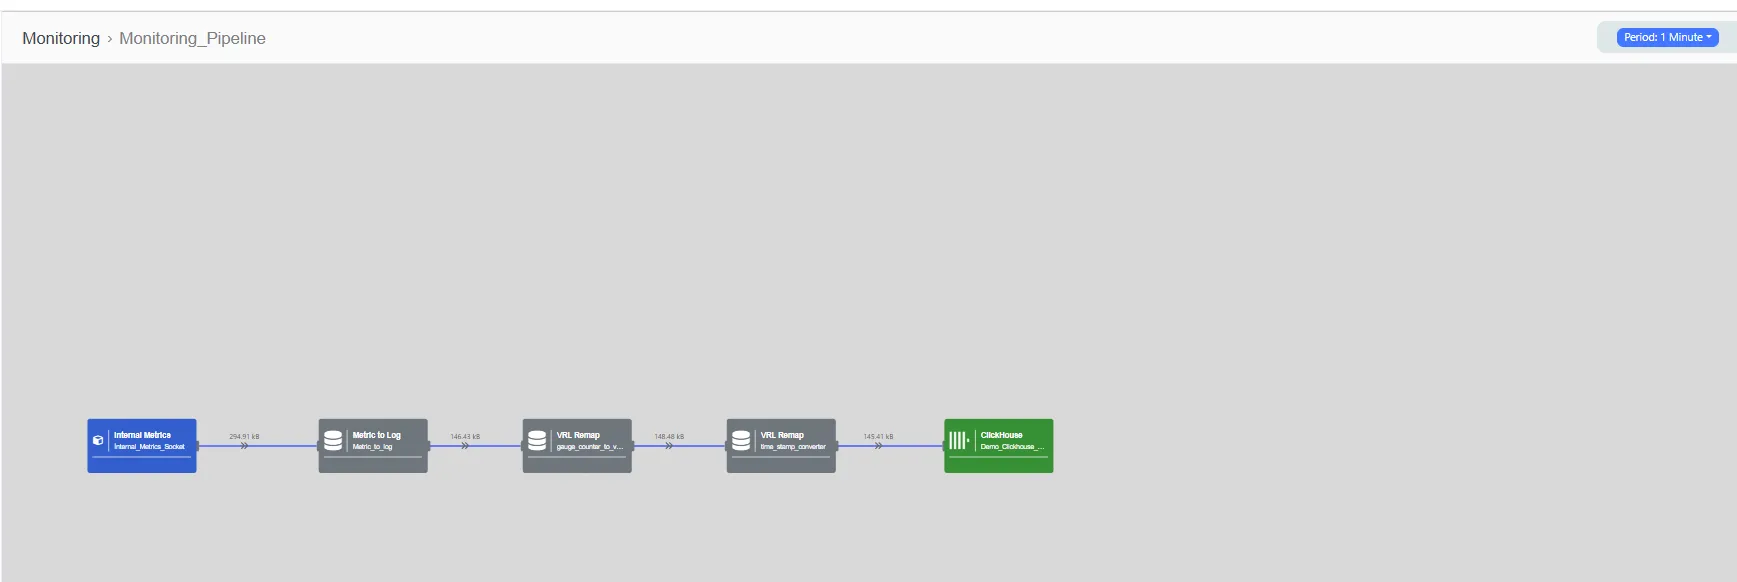The height and width of the screenshot is (582, 1737).
Task: Click the ClickHouse logo icon on green node
Action: coord(959,440)
